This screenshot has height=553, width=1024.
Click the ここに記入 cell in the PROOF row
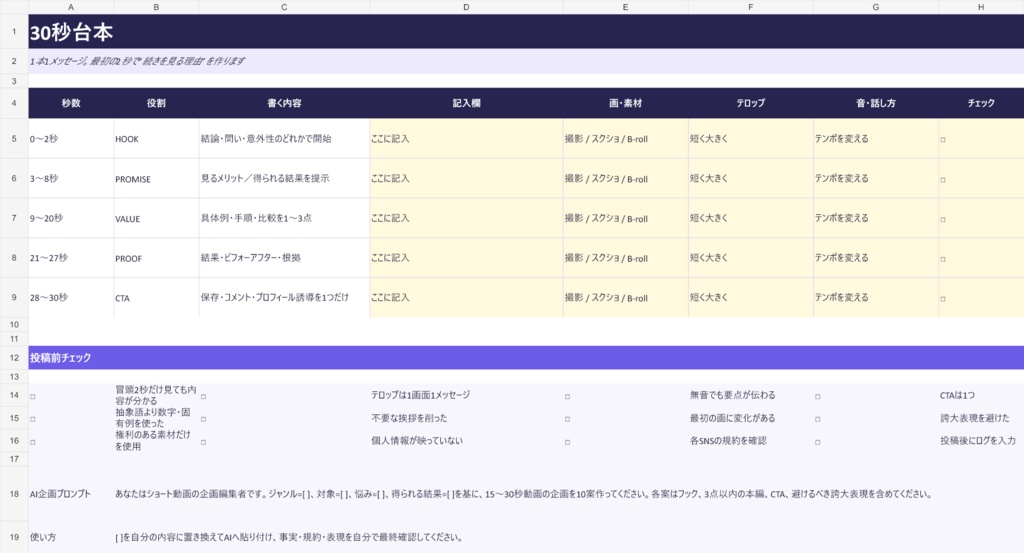(x=466, y=258)
